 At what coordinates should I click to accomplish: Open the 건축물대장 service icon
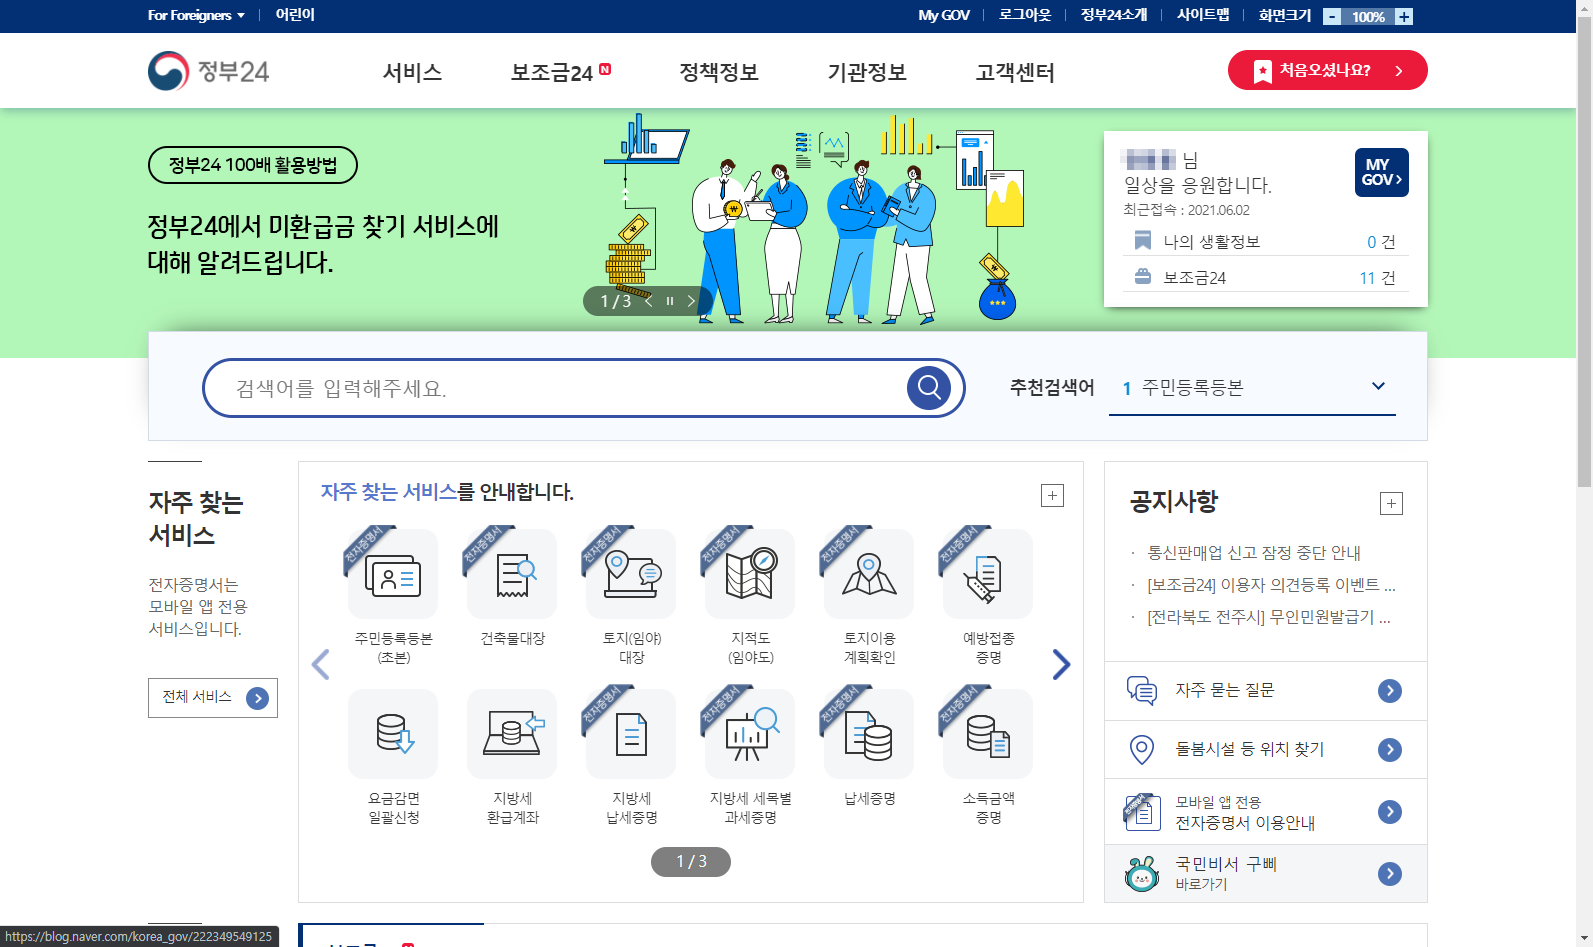[512, 575]
